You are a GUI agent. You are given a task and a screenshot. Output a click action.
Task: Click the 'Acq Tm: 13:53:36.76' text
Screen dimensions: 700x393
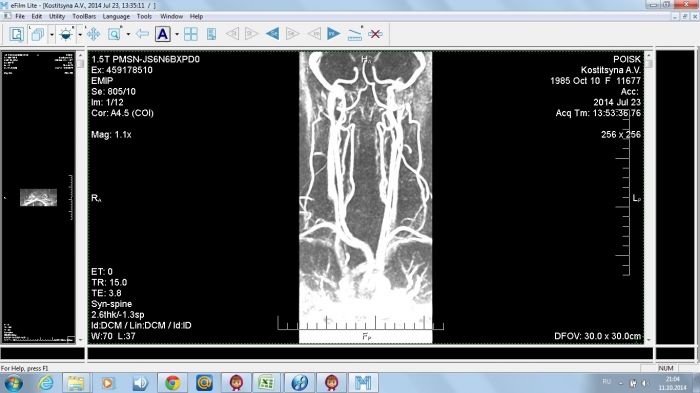coord(598,113)
